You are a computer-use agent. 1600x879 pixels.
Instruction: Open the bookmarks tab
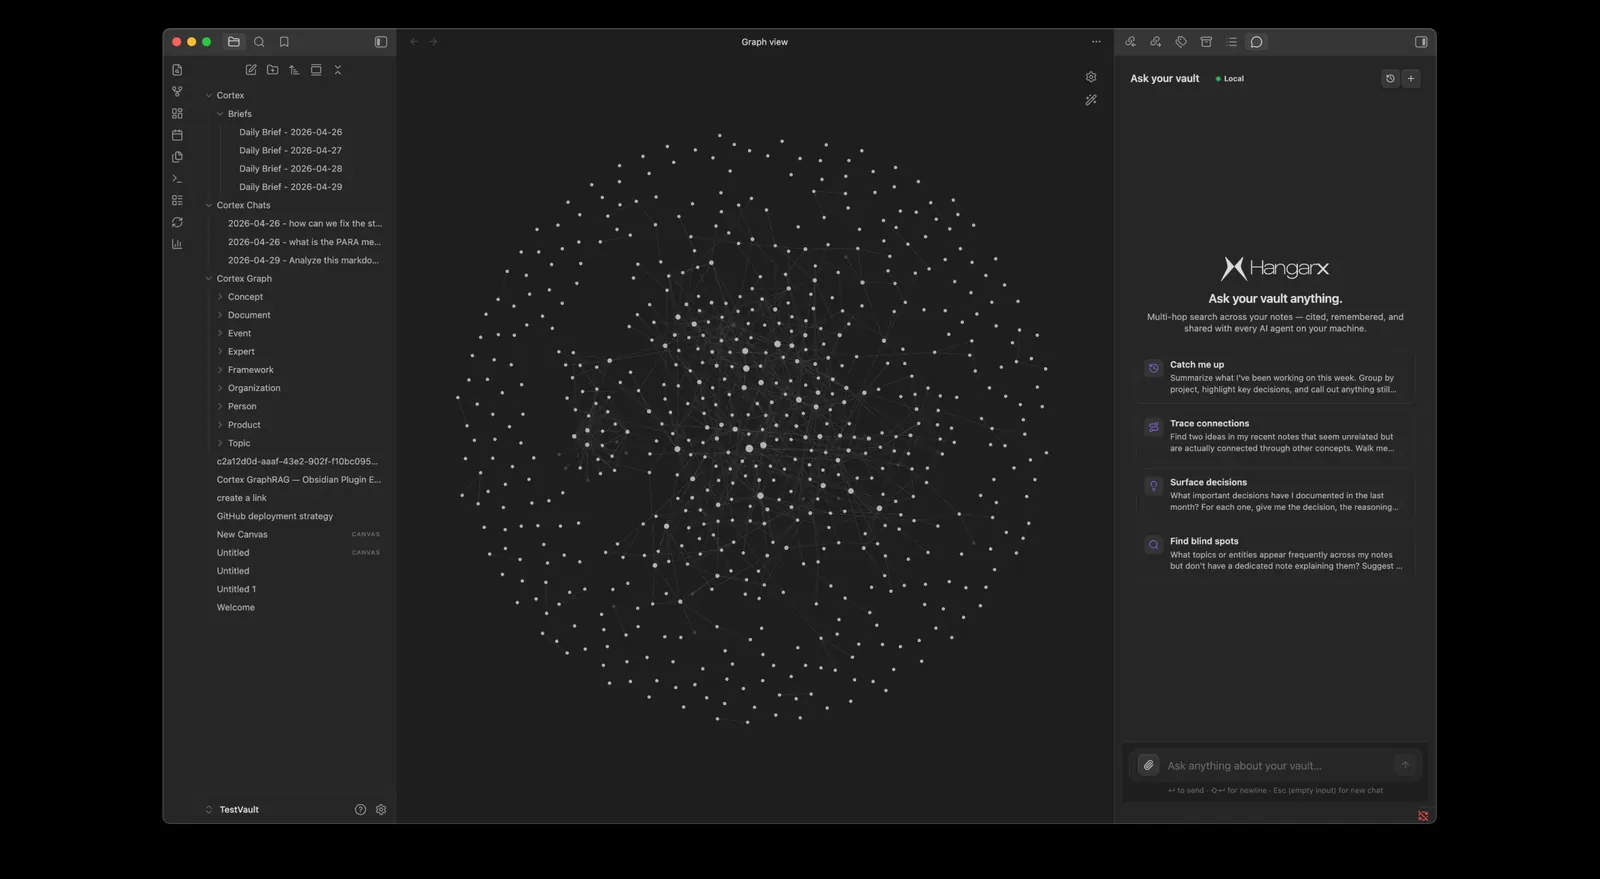tap(284, 42)
